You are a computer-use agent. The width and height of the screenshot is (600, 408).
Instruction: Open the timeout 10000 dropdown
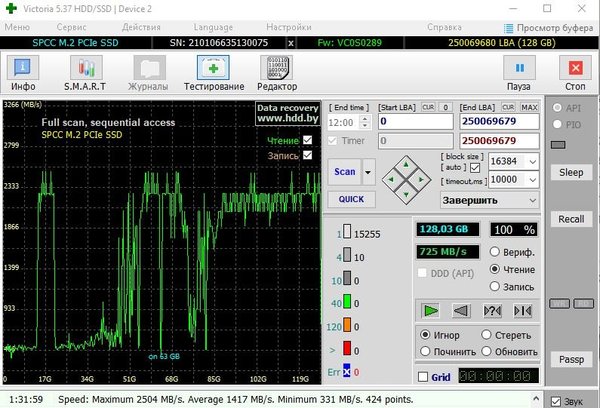point(533,179)
